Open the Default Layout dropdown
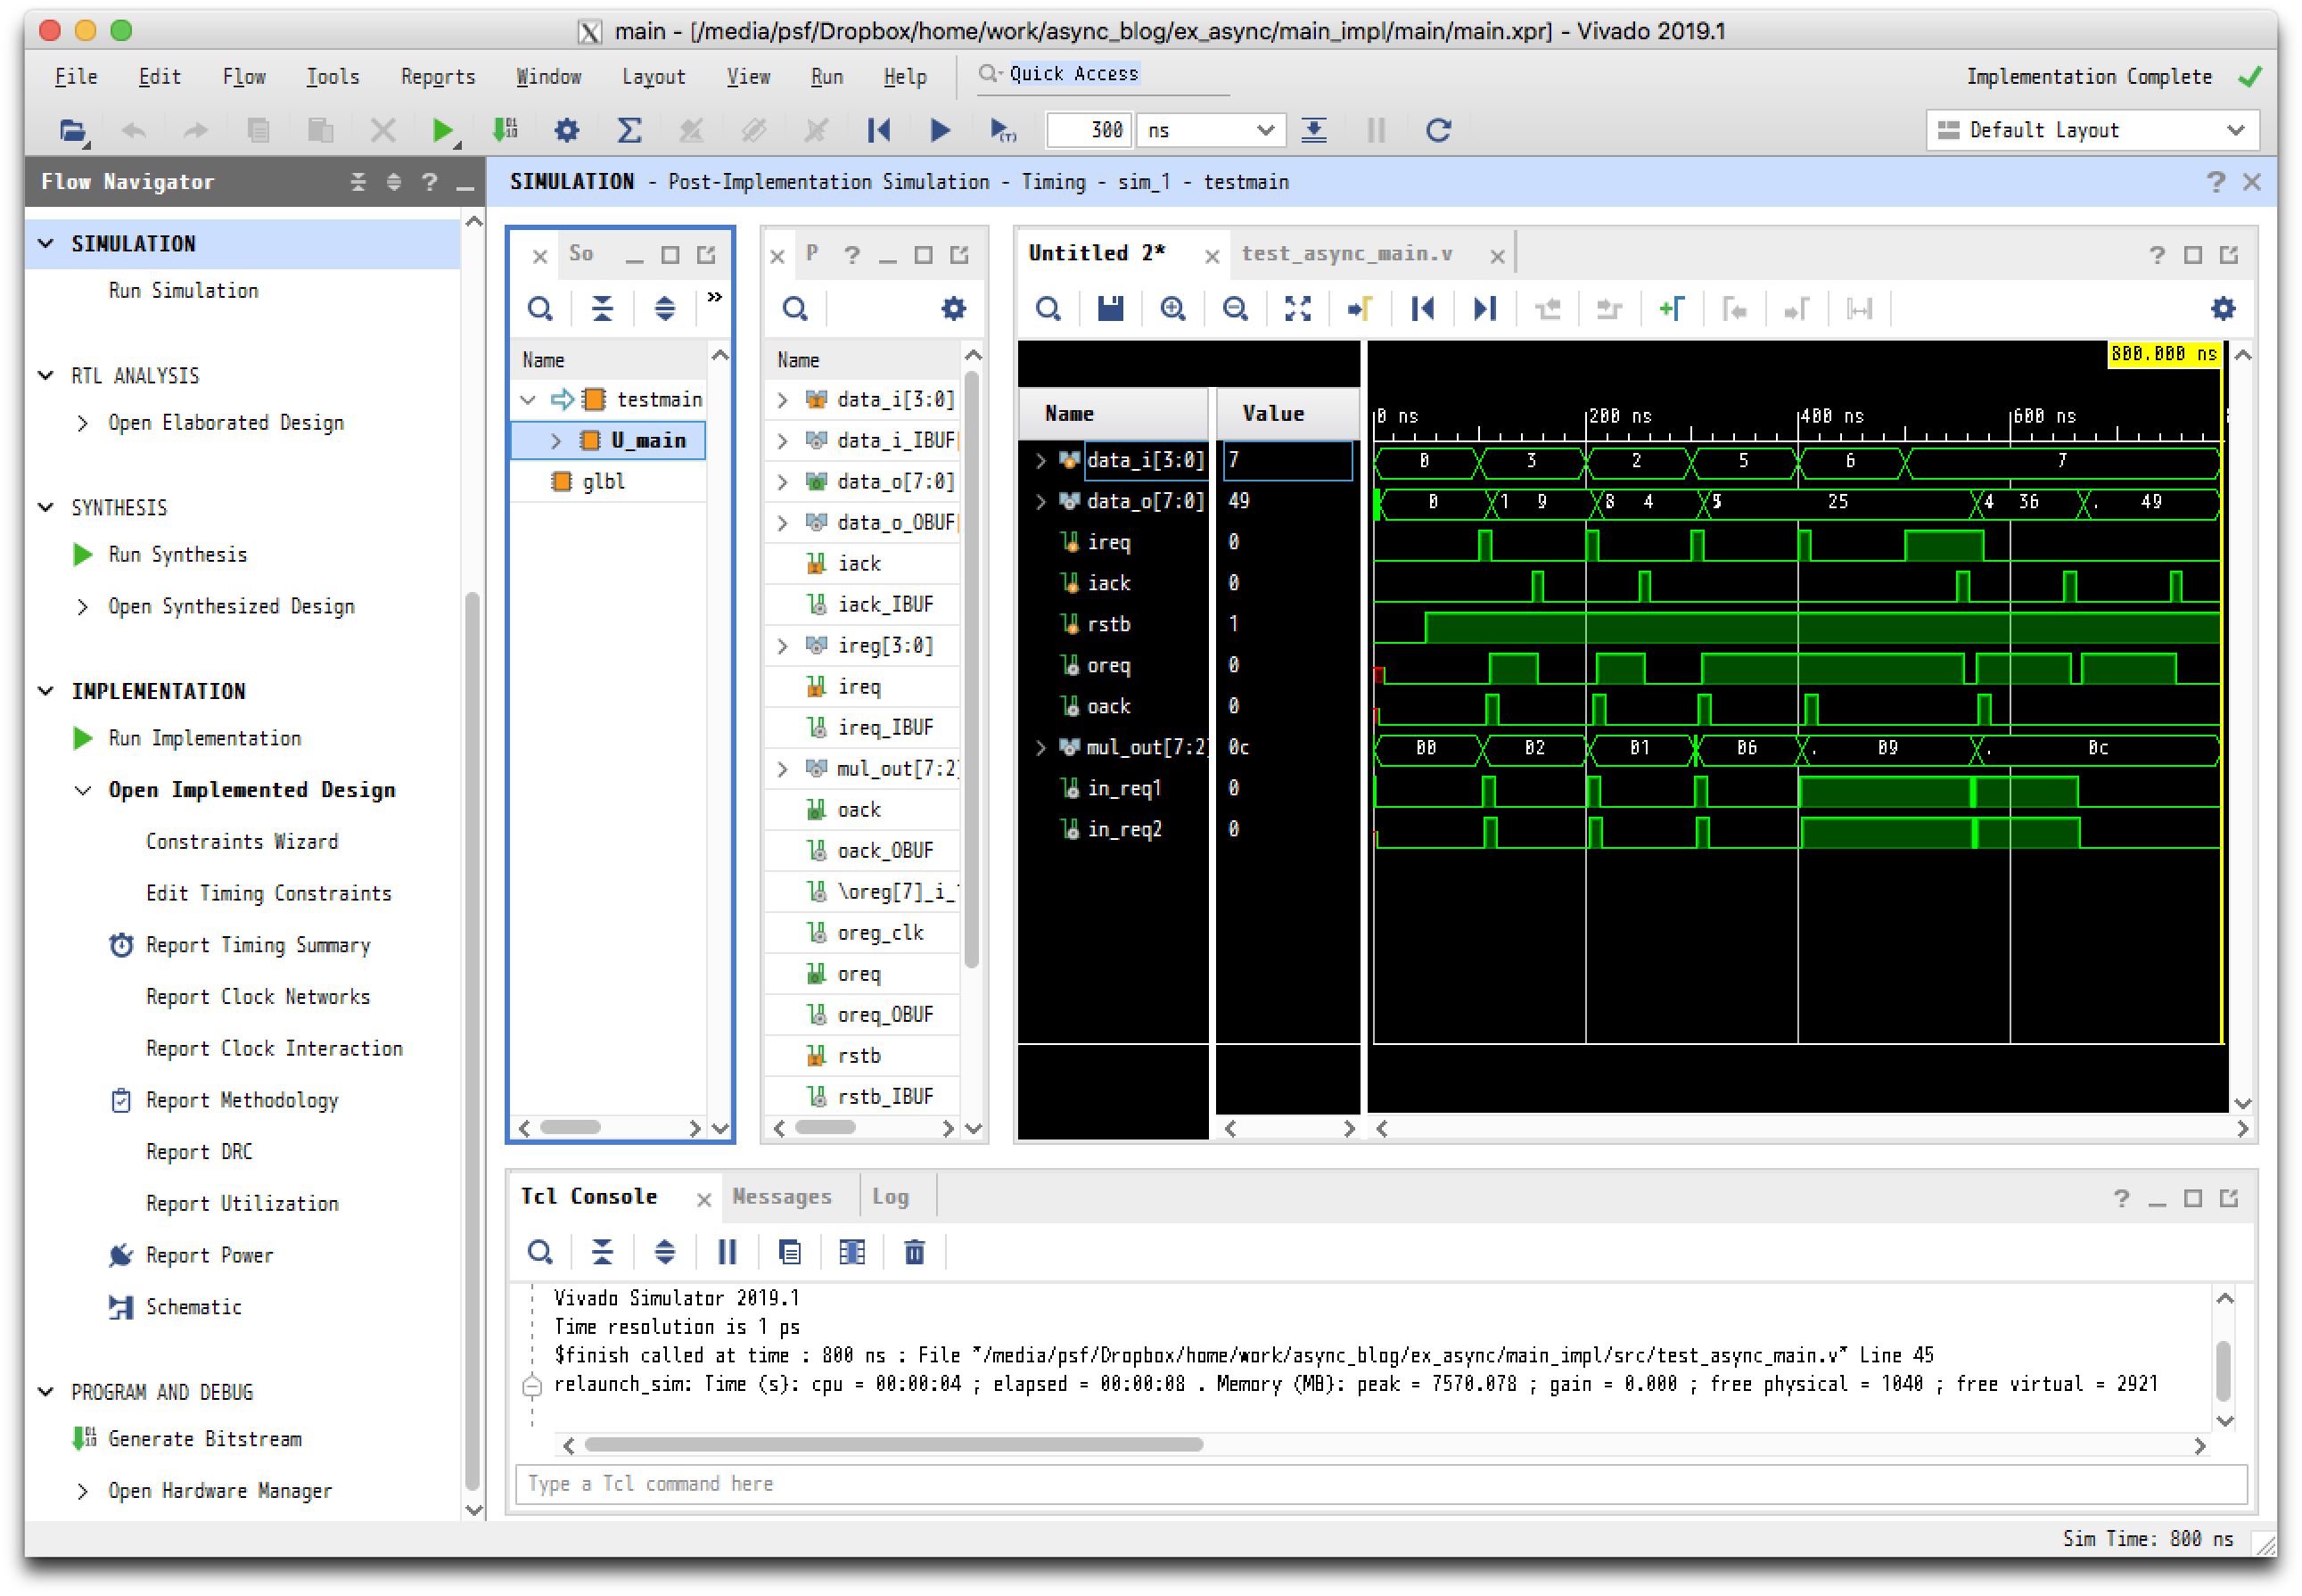The image size is (2302, 1596). click(x=2091, y=130)
